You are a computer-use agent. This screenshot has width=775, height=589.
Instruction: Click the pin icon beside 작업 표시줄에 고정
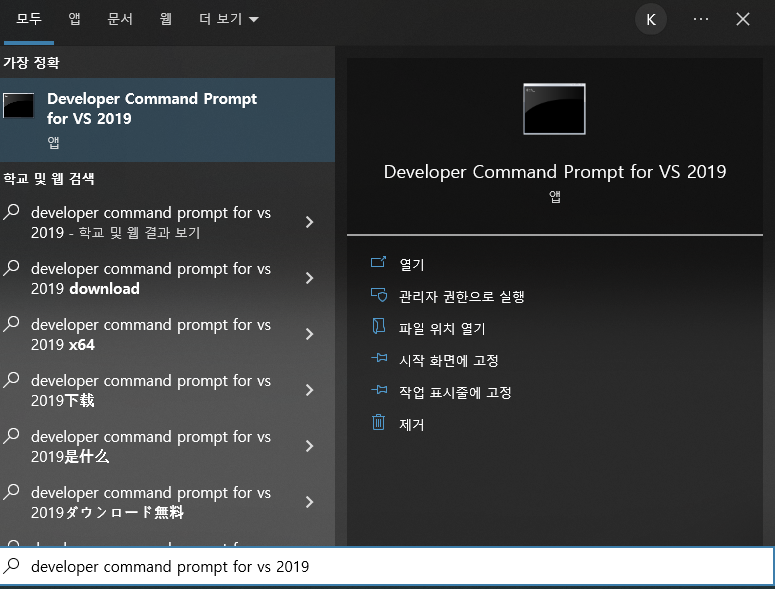tap(379, 390)
